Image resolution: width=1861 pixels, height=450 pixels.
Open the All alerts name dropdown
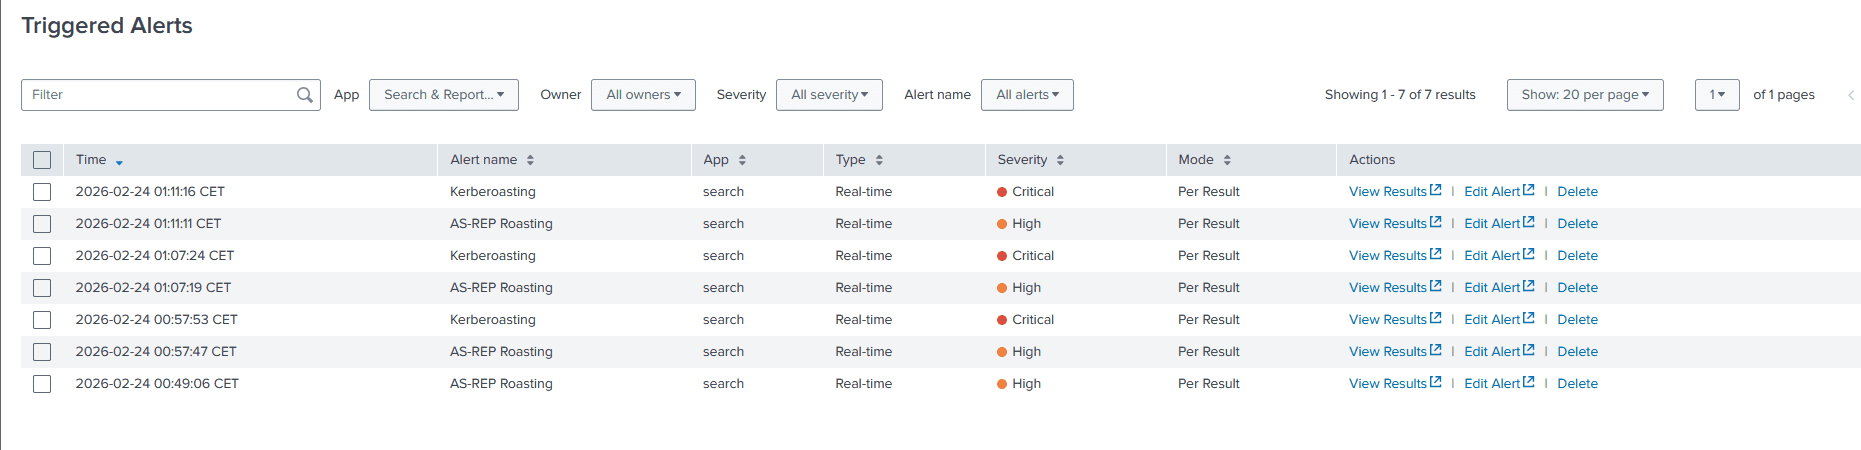point(1027,95)
